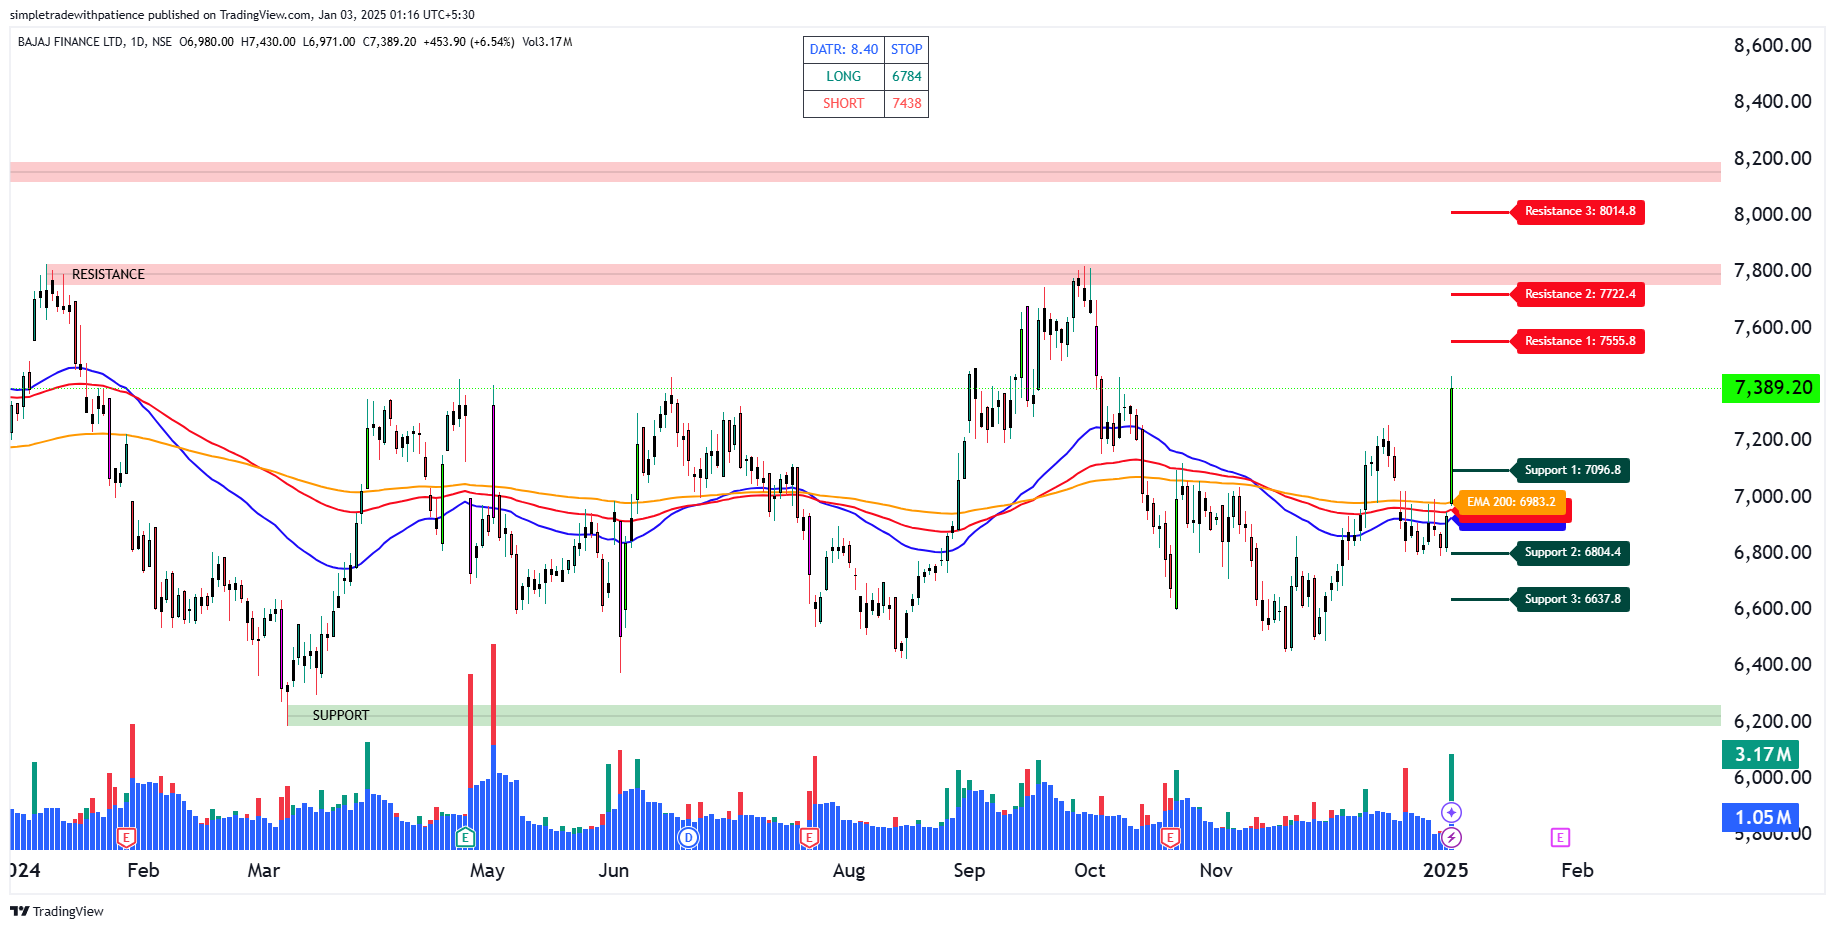Click the purple lightning bolt icon at 2025
Screen dimensions: 1835x929
click(1451, 837)
